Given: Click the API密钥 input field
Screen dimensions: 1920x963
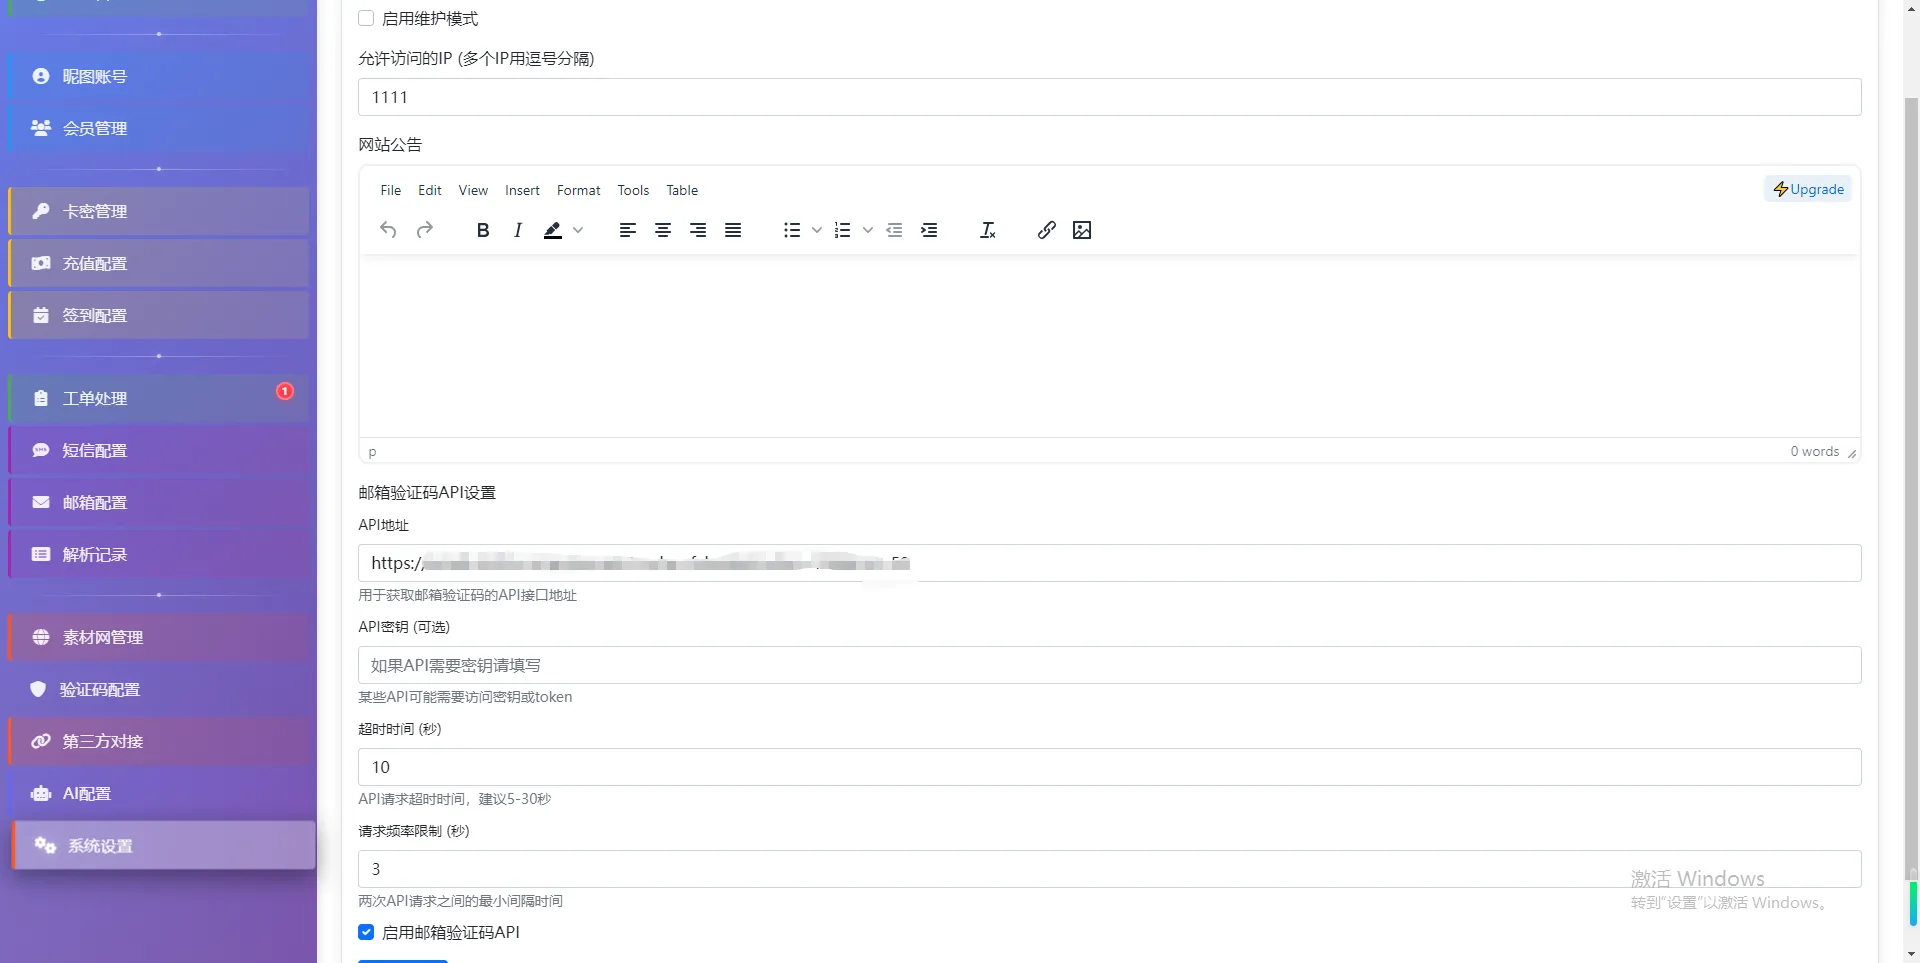Looking at the screenshot, I should 1109,665.
